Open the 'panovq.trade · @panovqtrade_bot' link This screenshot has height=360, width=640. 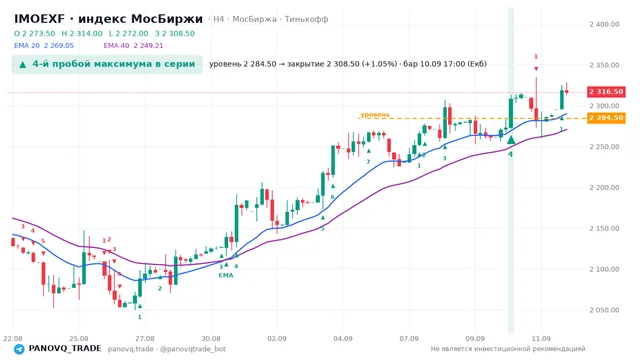[x=167, y=349]
